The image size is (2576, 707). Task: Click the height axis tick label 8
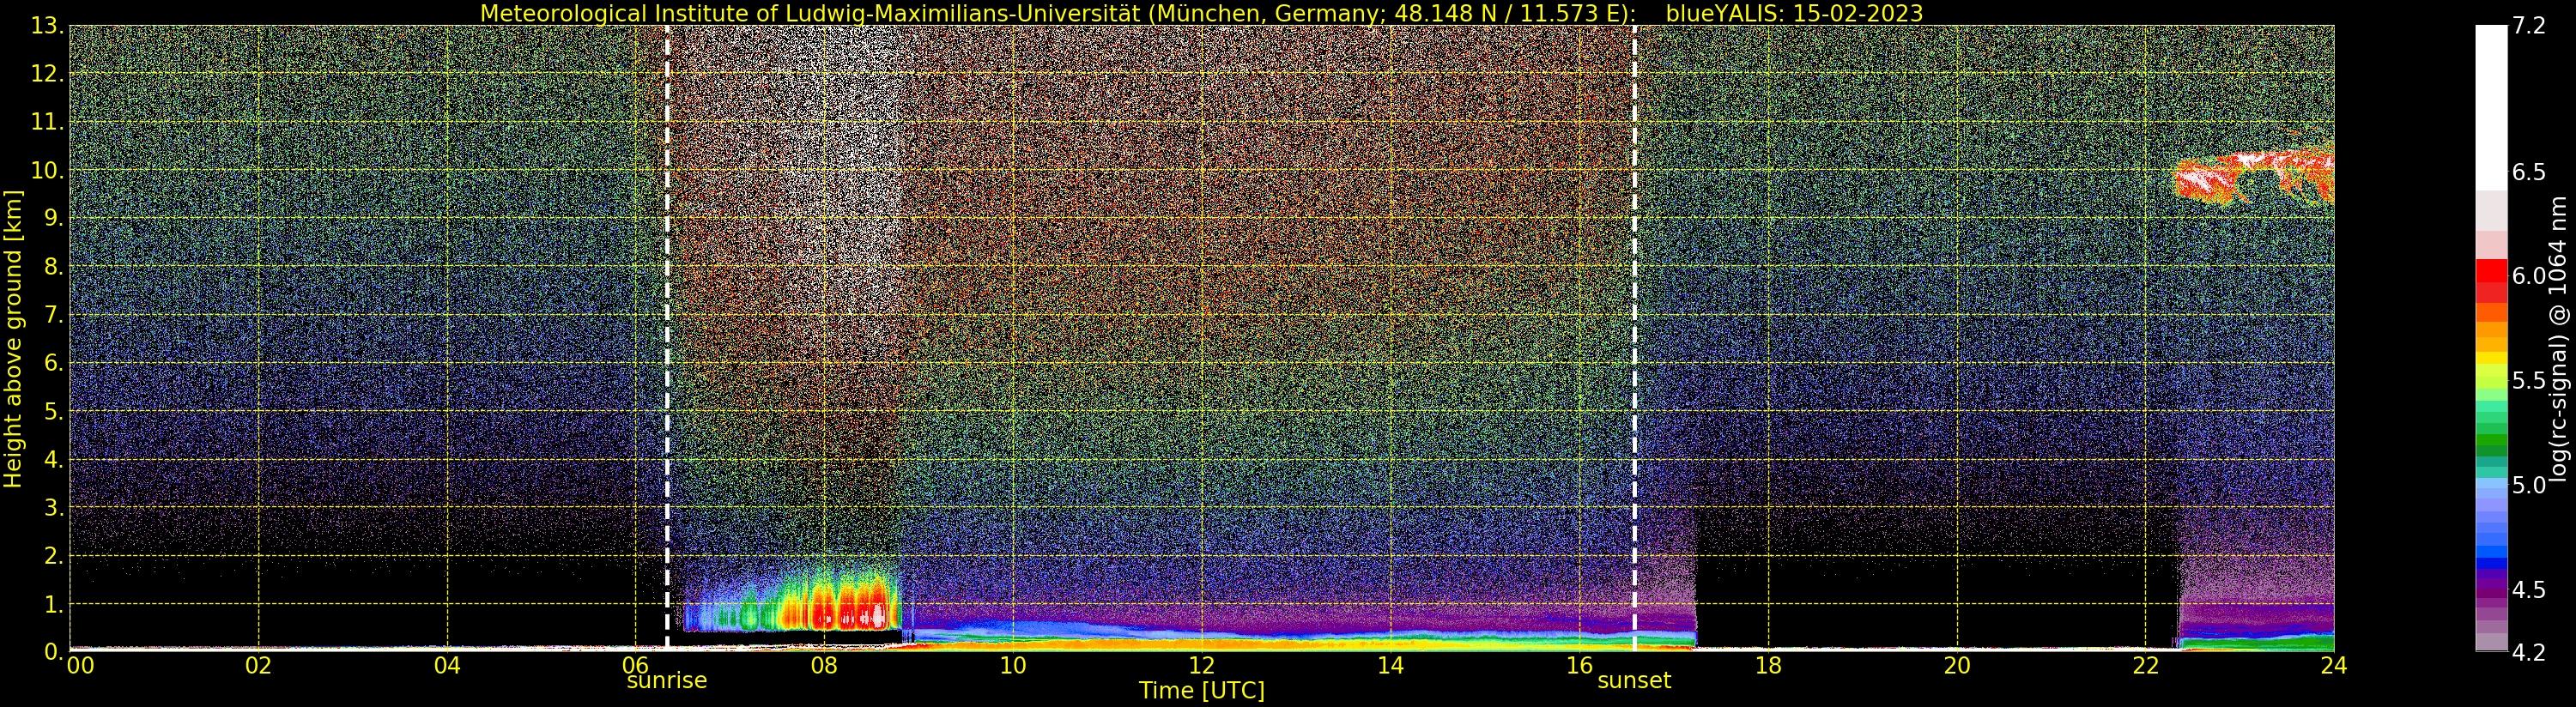coord(54,267)
